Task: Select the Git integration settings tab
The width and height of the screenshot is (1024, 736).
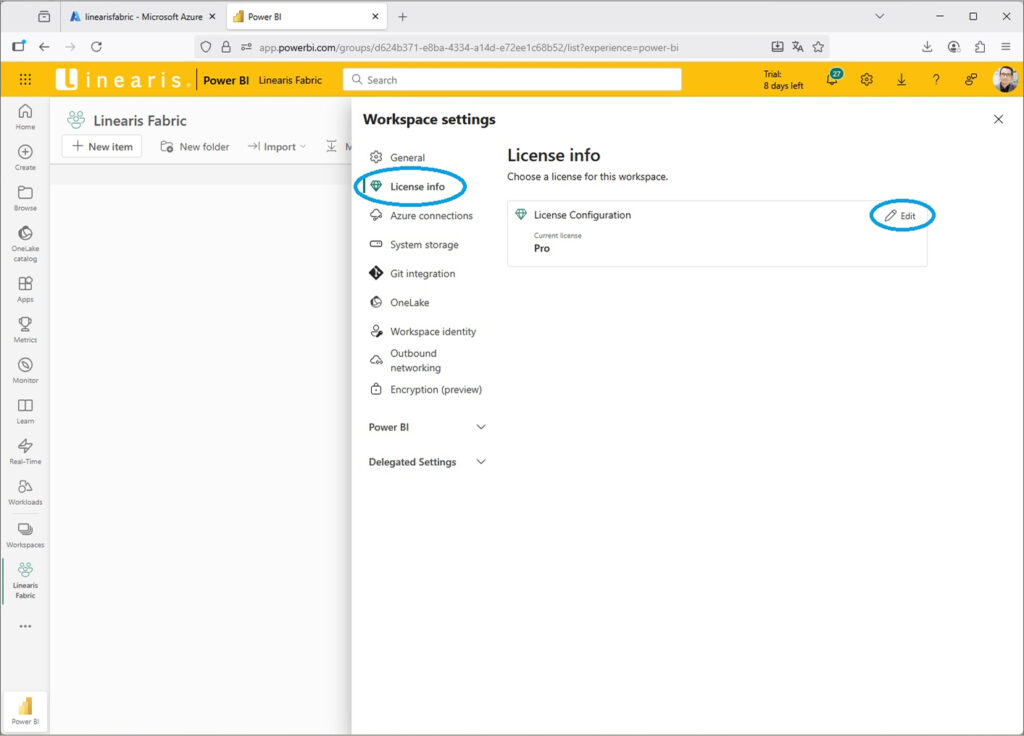Action: pyautogui.click(x=412, y=273)
